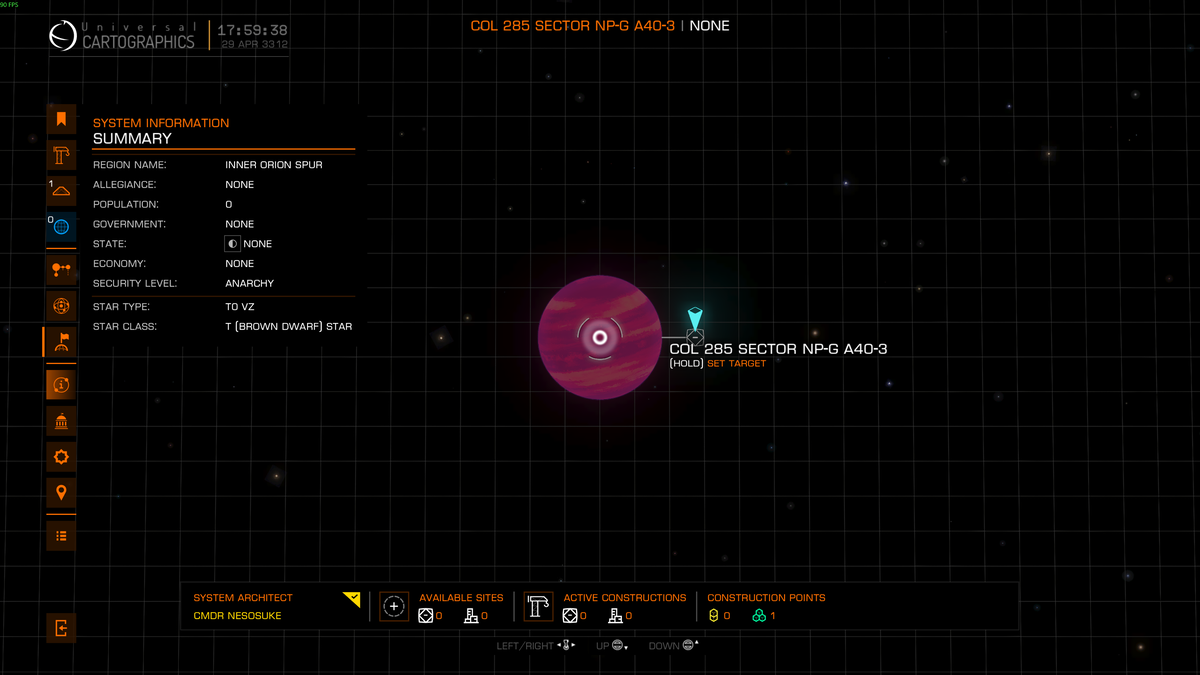
Task: Open the list view icon in sidebar
Action: 61,535
